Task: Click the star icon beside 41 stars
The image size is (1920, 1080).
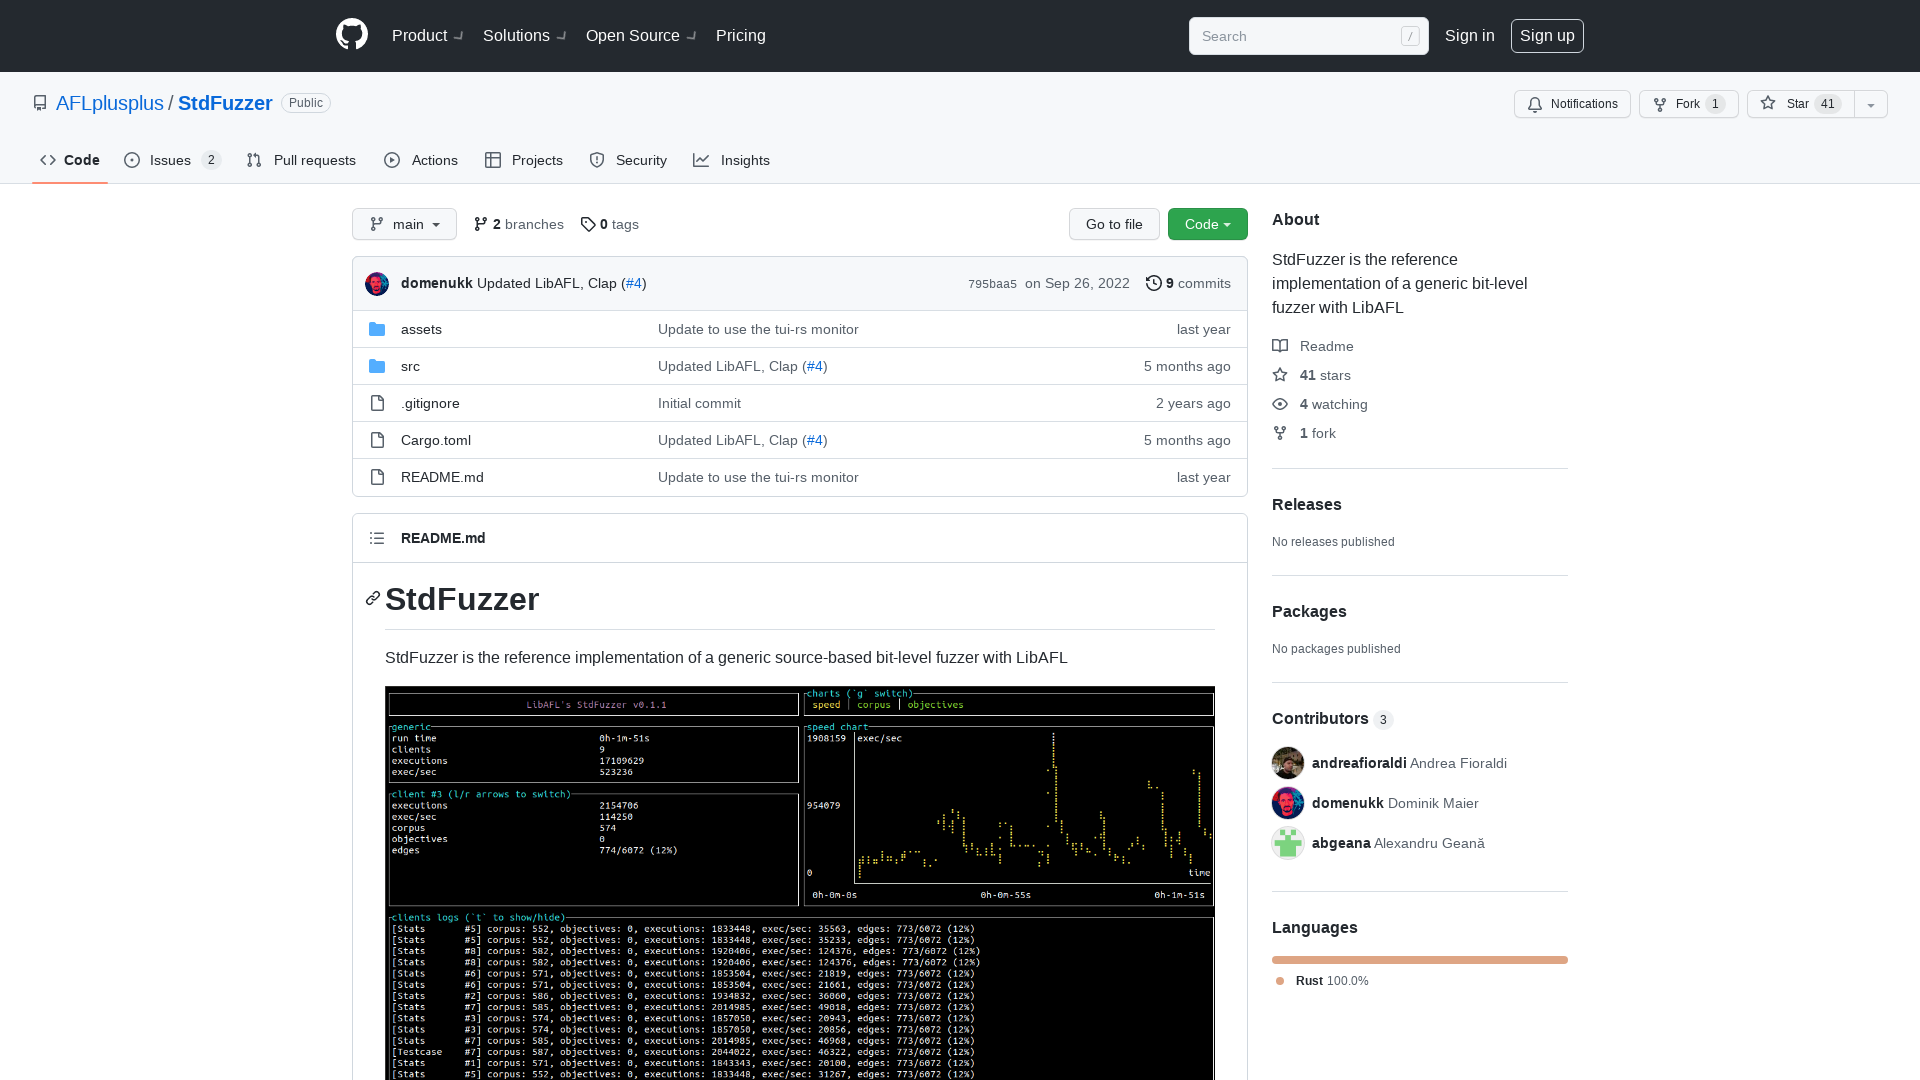Action: click(1280, 375)
